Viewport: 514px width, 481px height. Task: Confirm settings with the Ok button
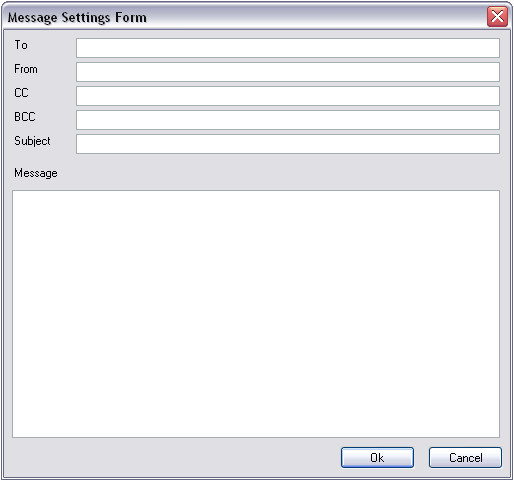coord(377,457)
